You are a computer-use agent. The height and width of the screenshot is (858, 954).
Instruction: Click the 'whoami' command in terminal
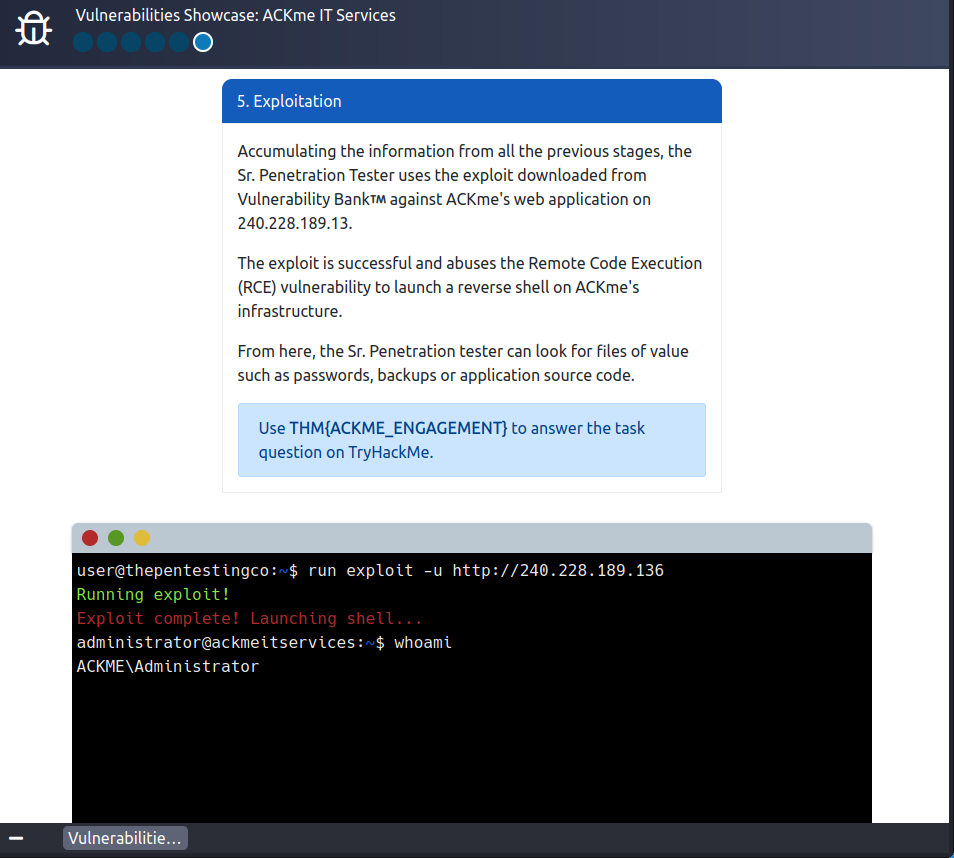[423, 643]
